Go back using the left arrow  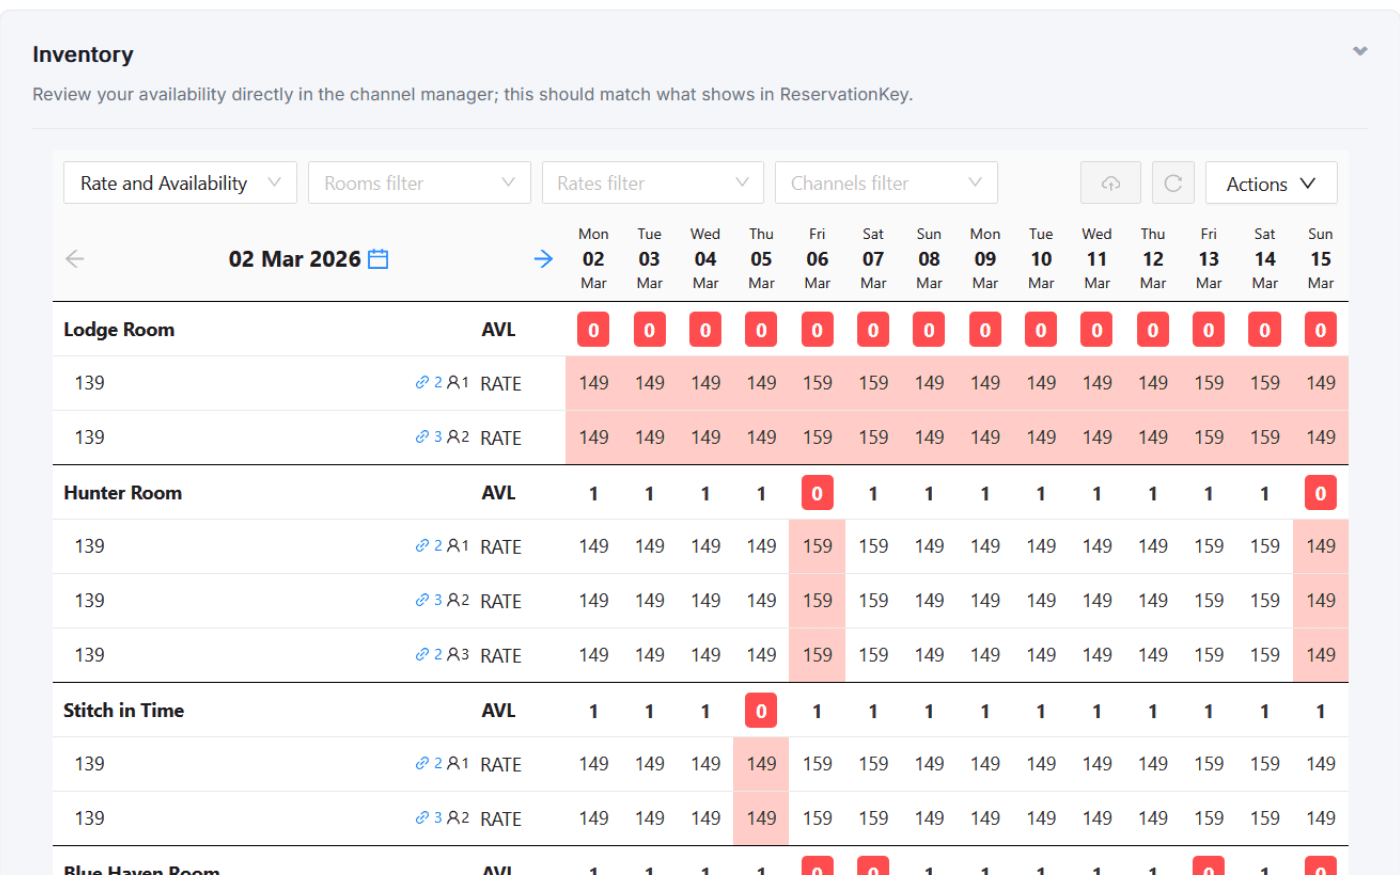74,258
